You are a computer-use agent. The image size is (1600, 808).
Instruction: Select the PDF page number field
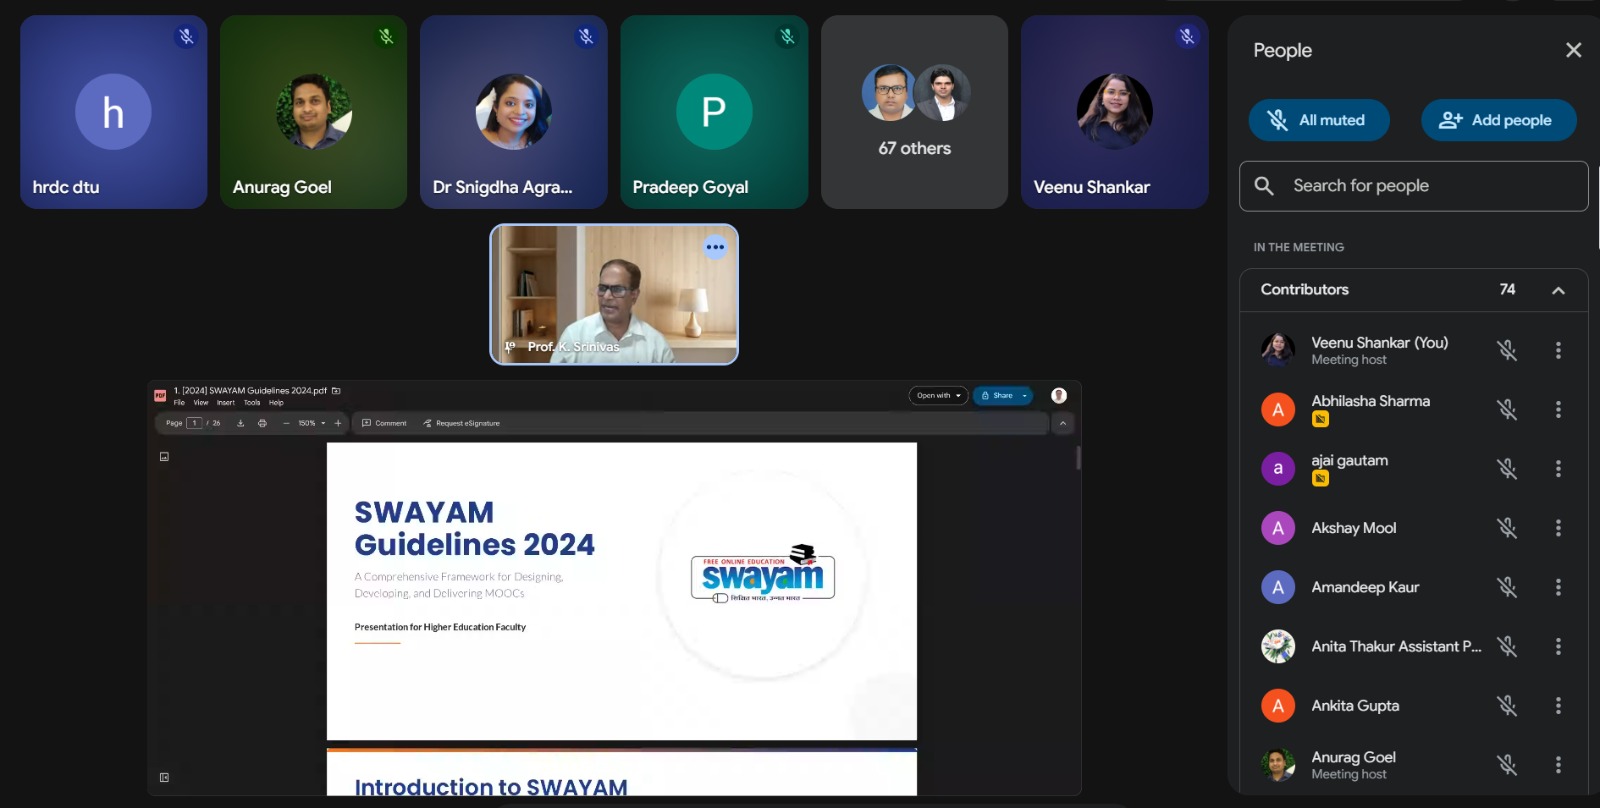195,423
